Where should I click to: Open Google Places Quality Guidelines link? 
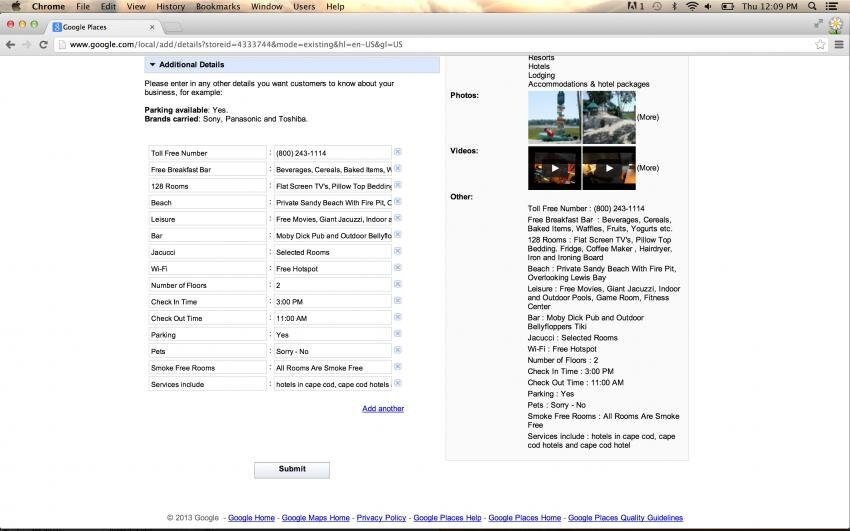(625, 517)
